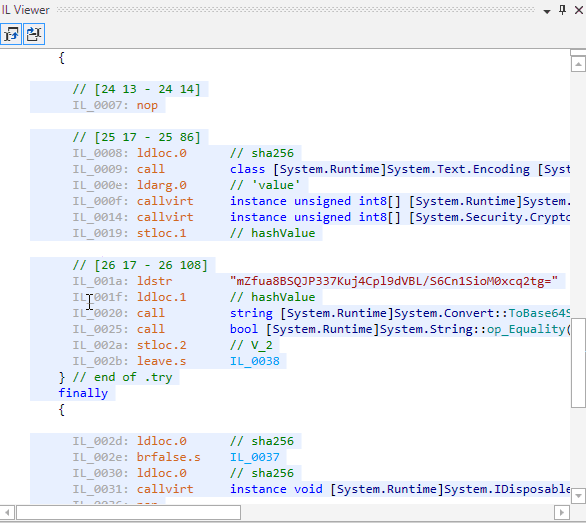The height and width of the screenshot is (523, 586).
Task: Click the '// end of .try' comment
Action: coord(122,377)
